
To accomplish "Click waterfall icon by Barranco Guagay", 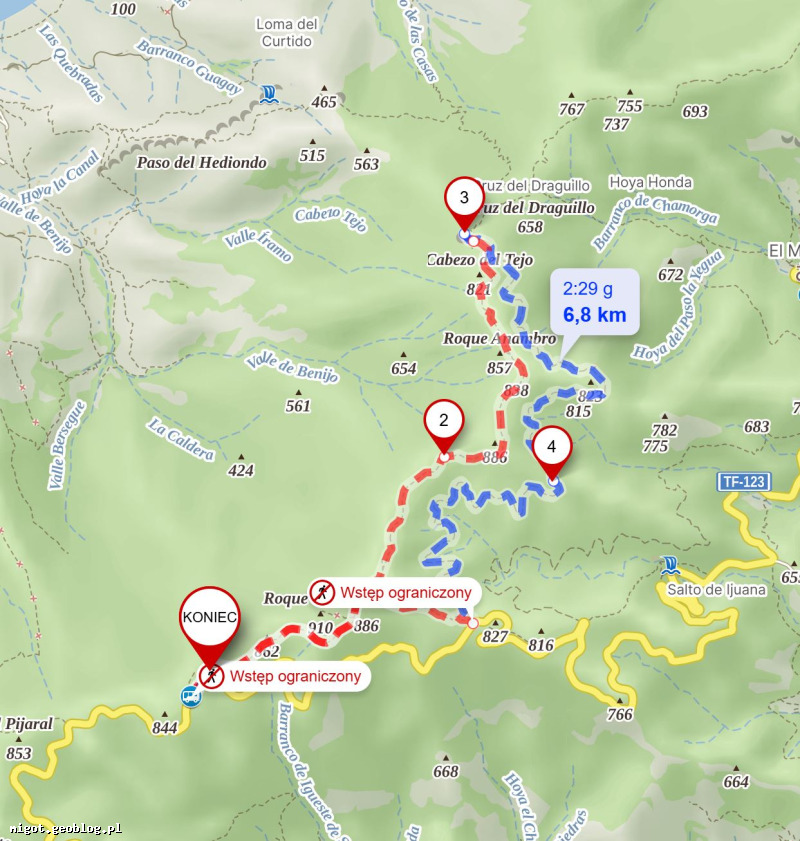I will (x=269, y=94).
